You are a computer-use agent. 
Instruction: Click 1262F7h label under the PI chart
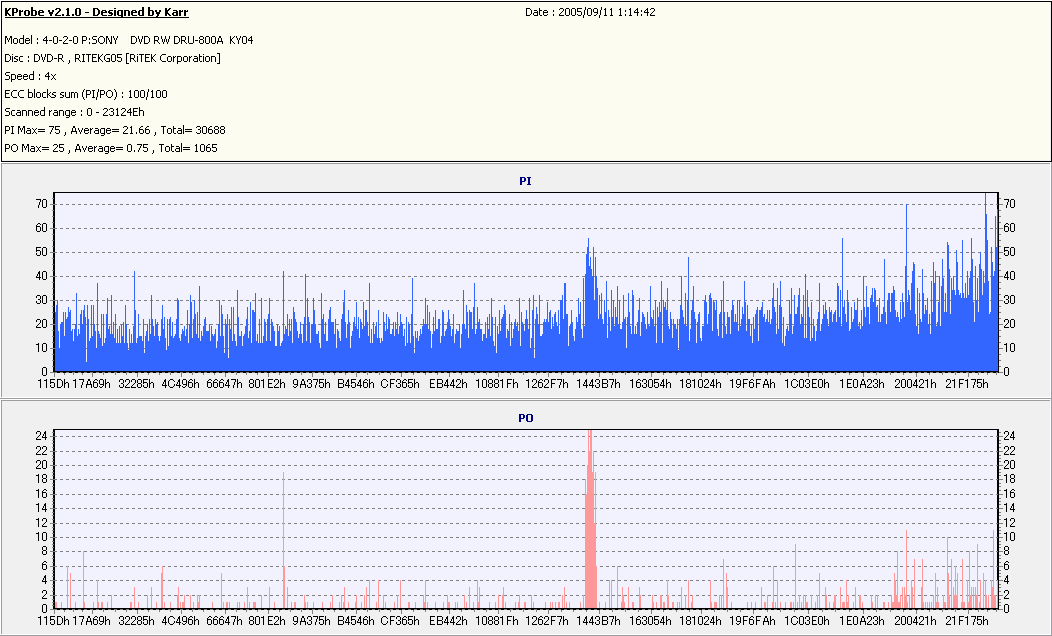[546, 384]
